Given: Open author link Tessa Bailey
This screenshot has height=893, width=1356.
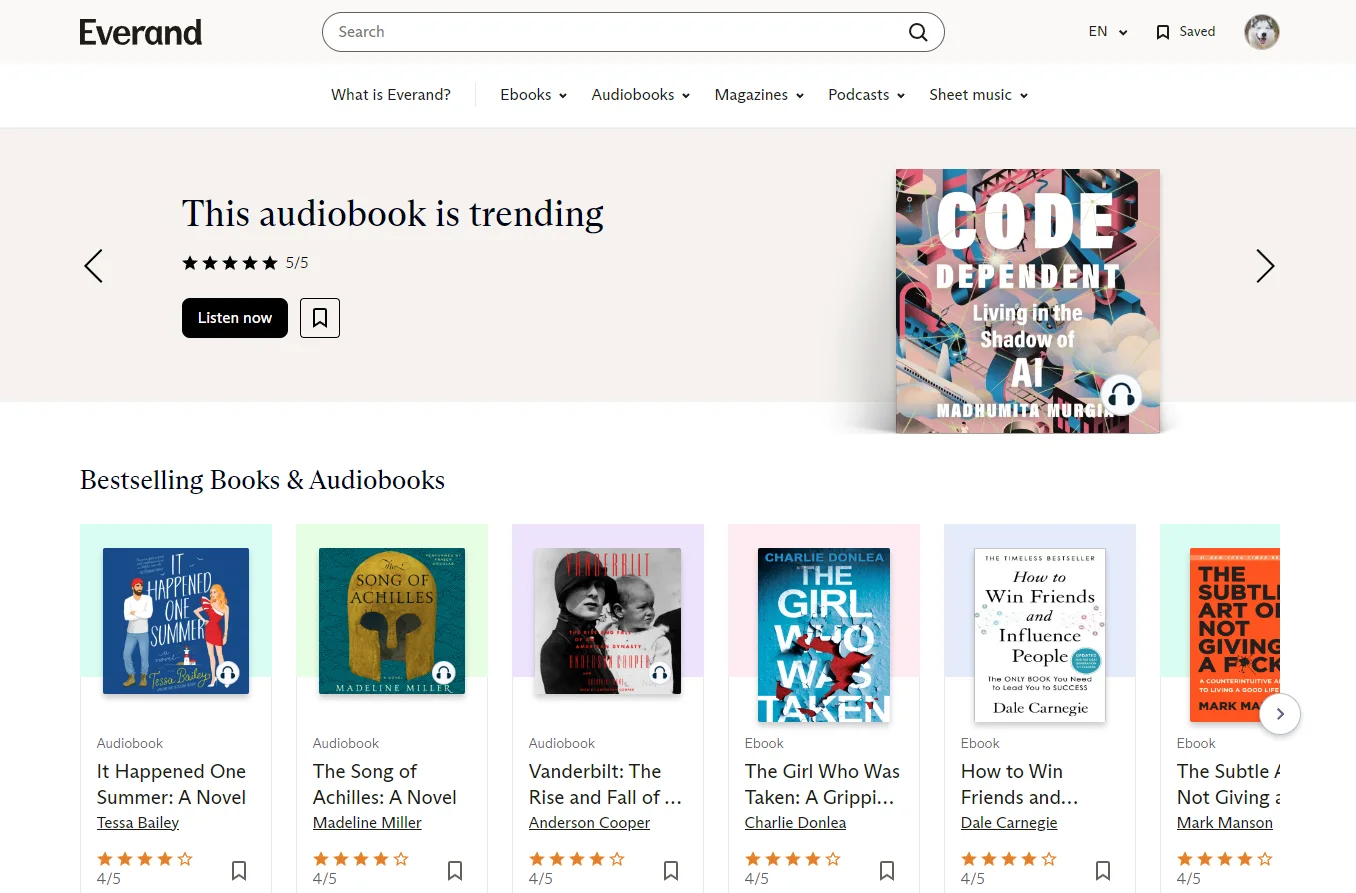Looking at the screenshot, I should (x=138, y=823).
